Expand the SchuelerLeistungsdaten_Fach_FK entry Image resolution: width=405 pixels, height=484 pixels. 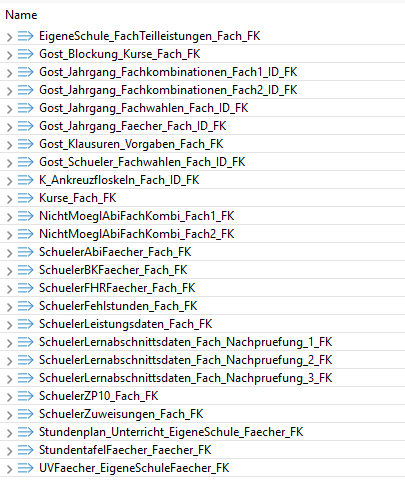pos(9,325)
